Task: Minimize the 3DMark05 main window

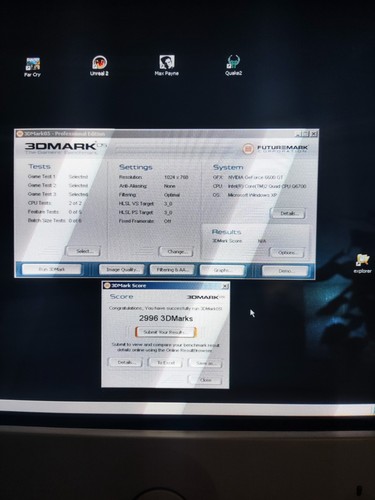Action: [297, 134]
